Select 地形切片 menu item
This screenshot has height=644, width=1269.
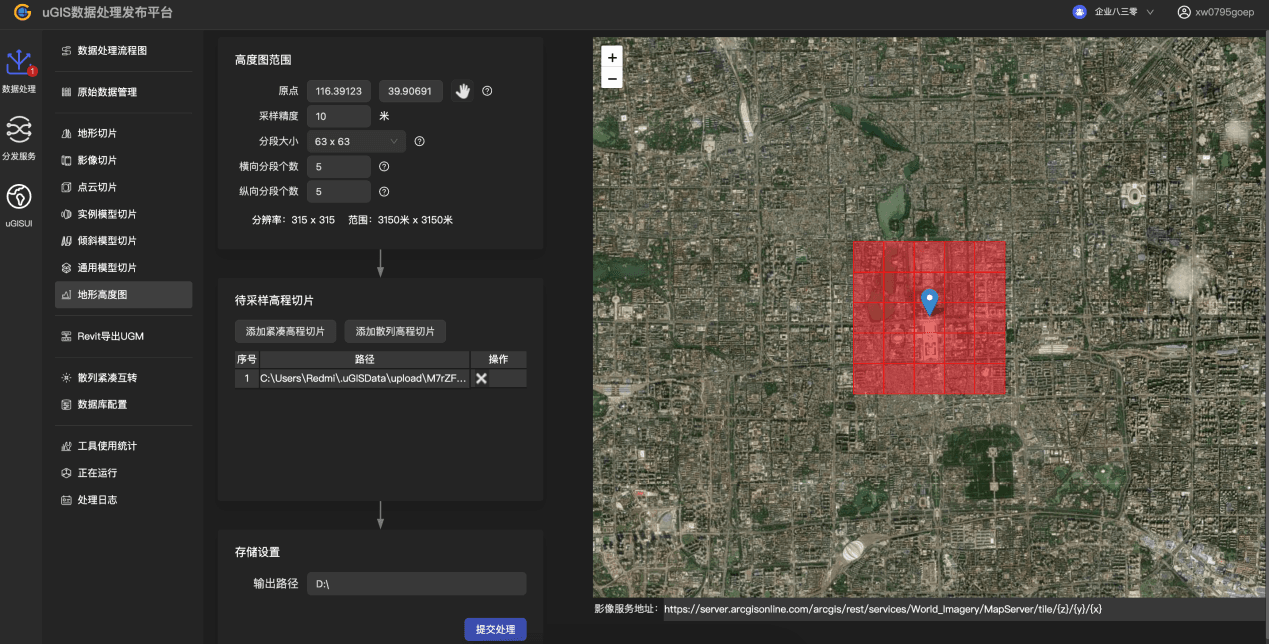97,133
